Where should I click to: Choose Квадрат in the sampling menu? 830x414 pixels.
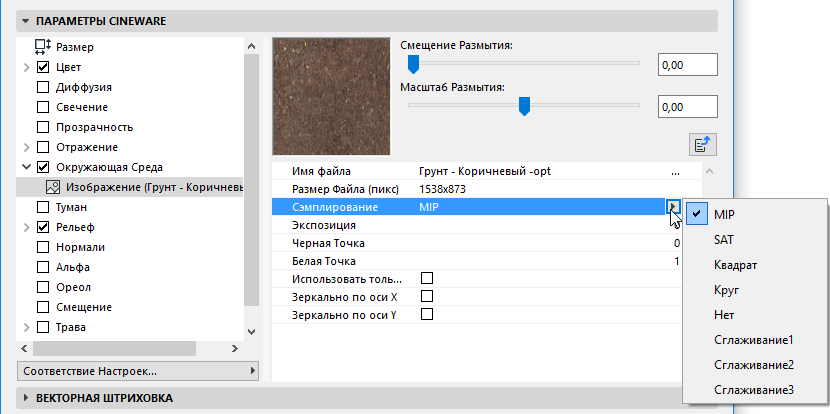click(x=755, y=265)
